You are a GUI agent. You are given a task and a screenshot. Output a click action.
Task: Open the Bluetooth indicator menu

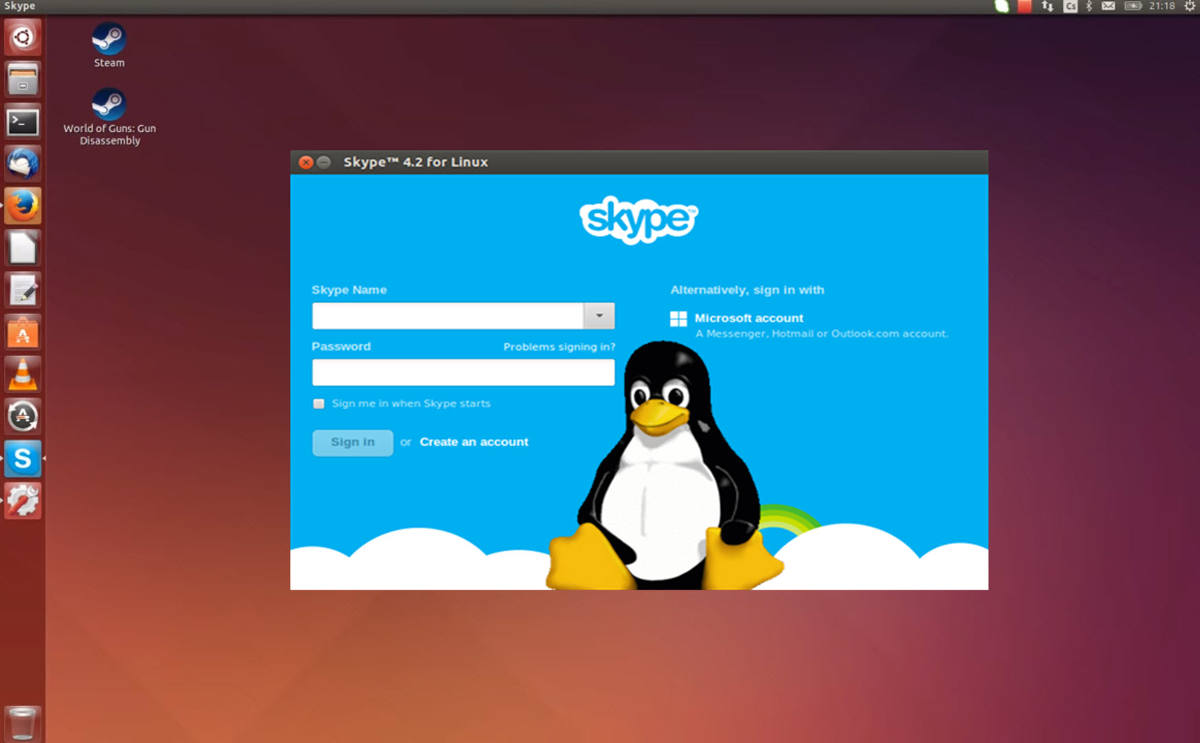tap(1089, 6)
